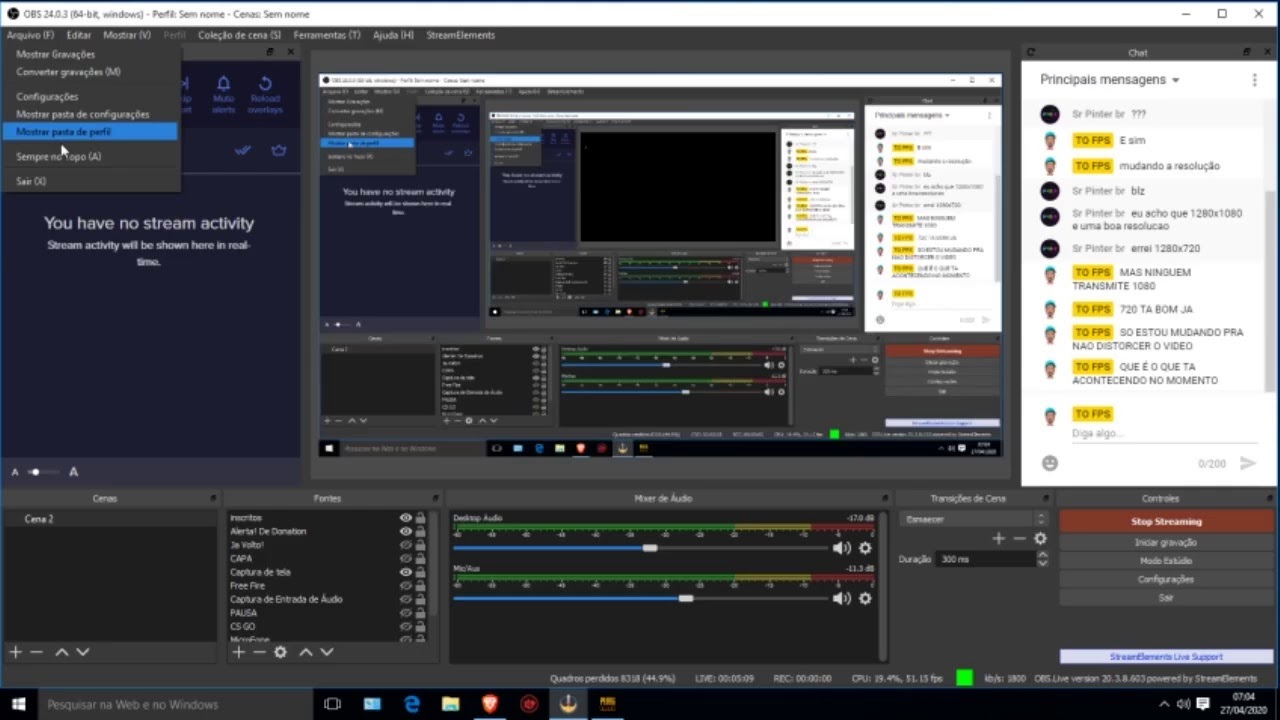Pop out the Fontes dock panel
This screenshot has height=720, width=1280.
(x=436, y=498)
